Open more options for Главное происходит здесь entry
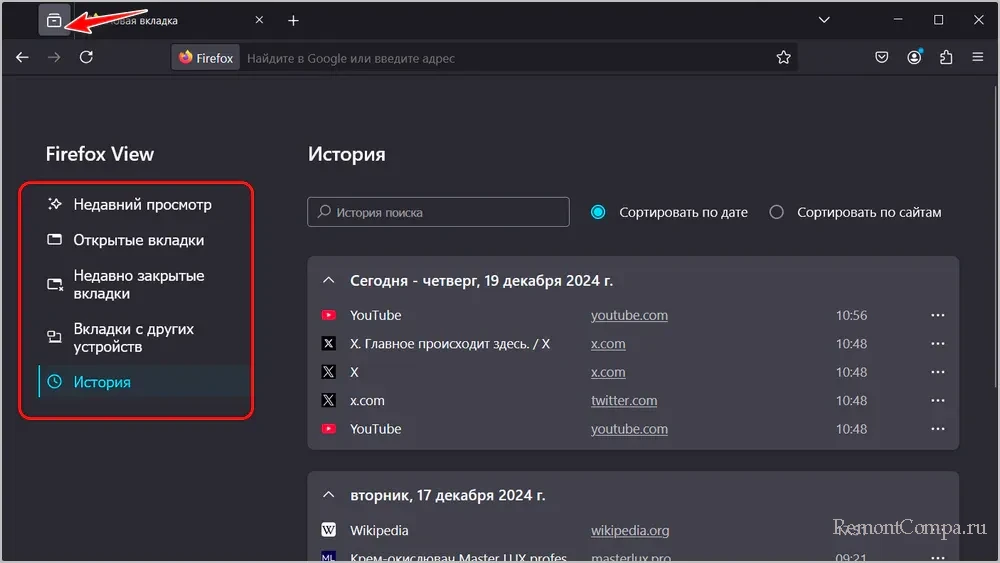 pos(938,344)
